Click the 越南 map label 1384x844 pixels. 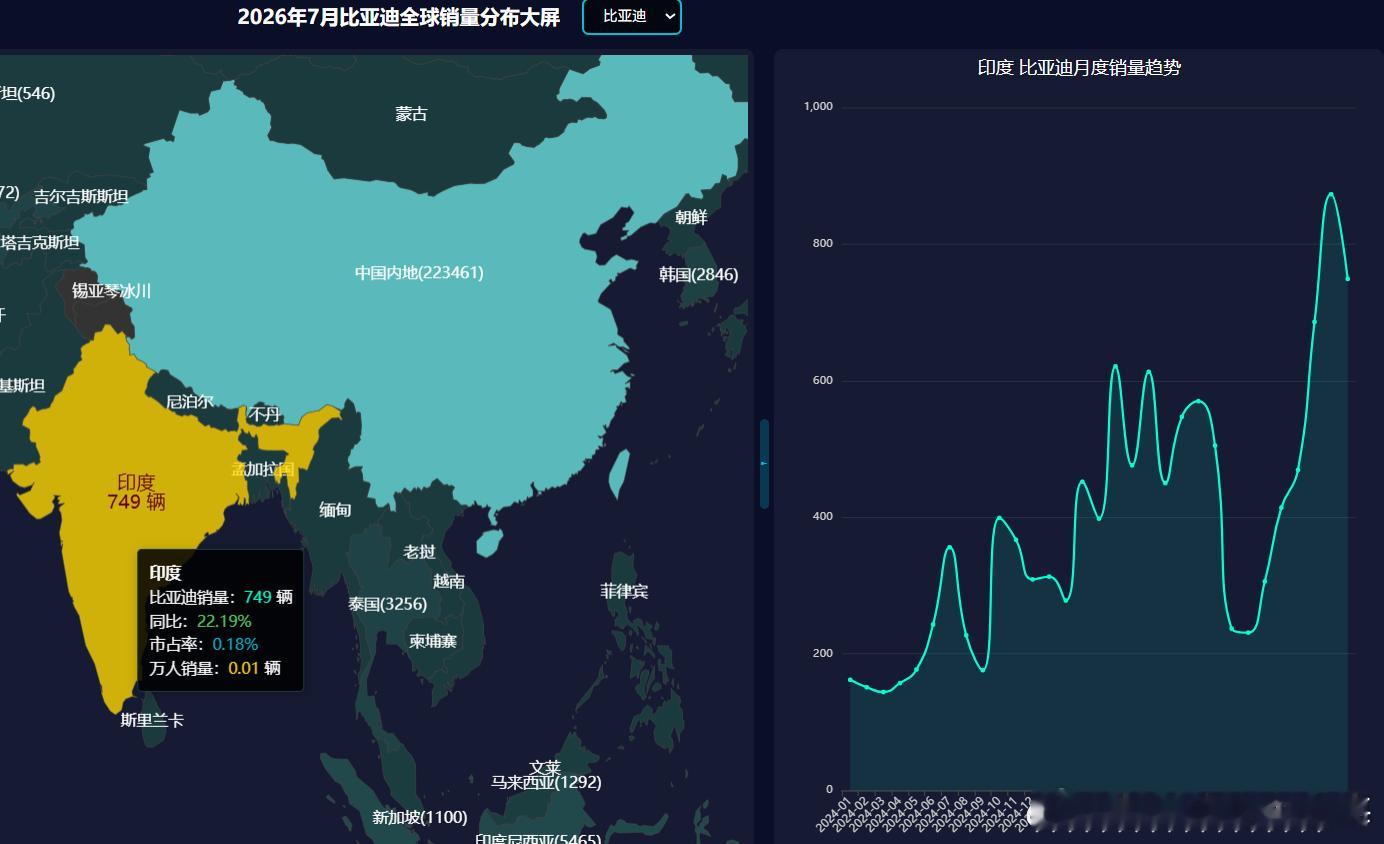tap(449, 581)
